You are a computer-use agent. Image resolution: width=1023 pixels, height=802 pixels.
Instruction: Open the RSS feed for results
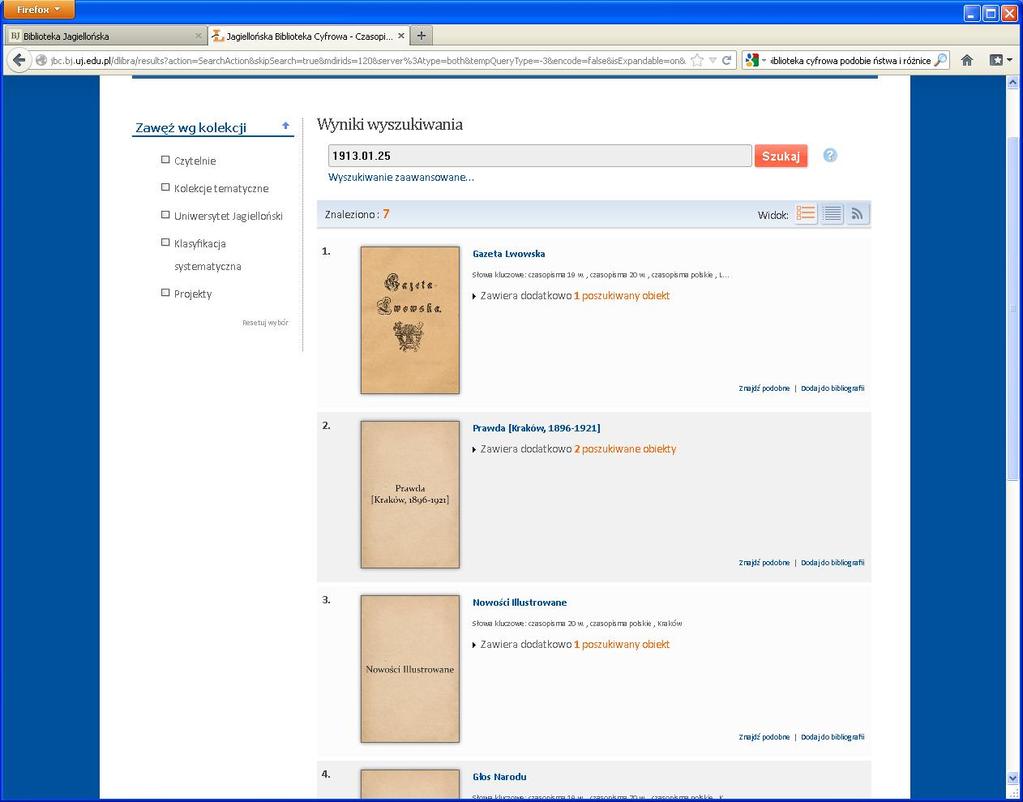coord(857,214)
